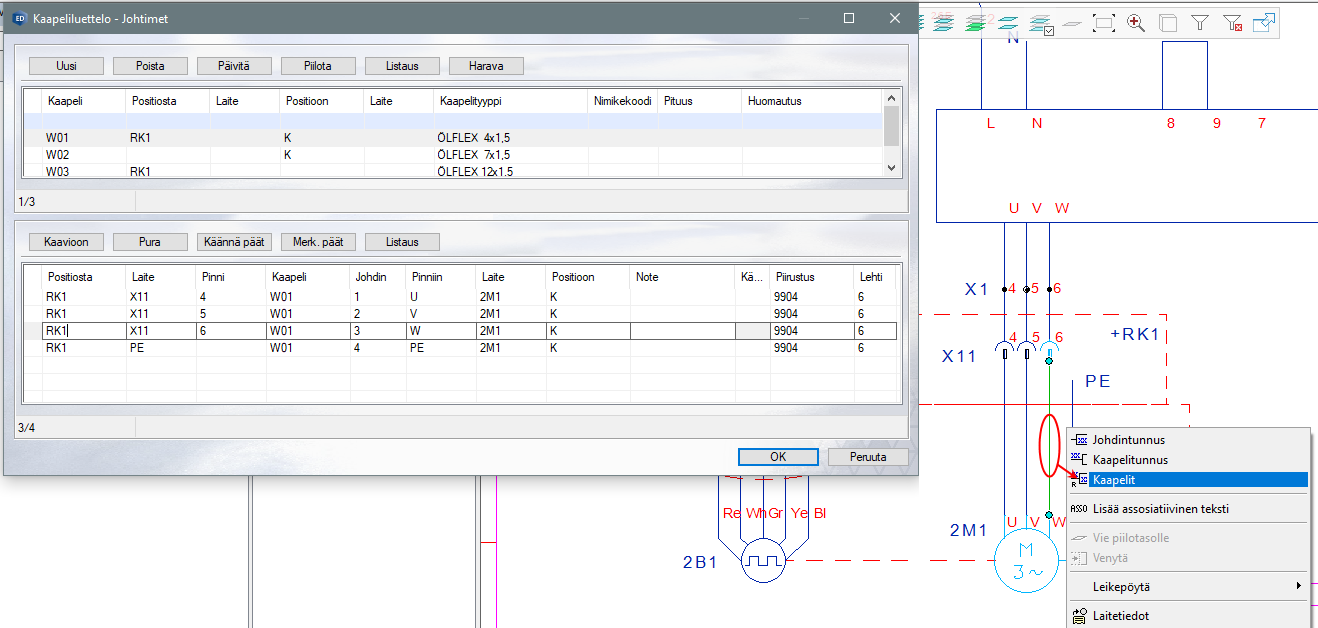Screen dimensions: 1318x628
Task: Toggle the layers icon with checkbox
Action: [x=1040, y=22]
